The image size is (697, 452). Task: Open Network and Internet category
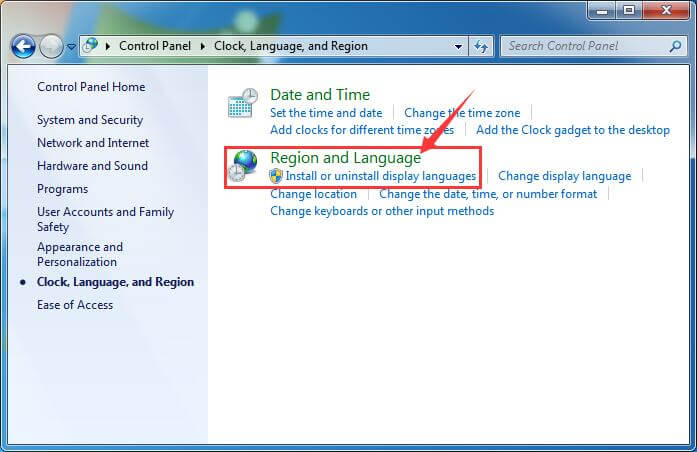tap(93, 143)
